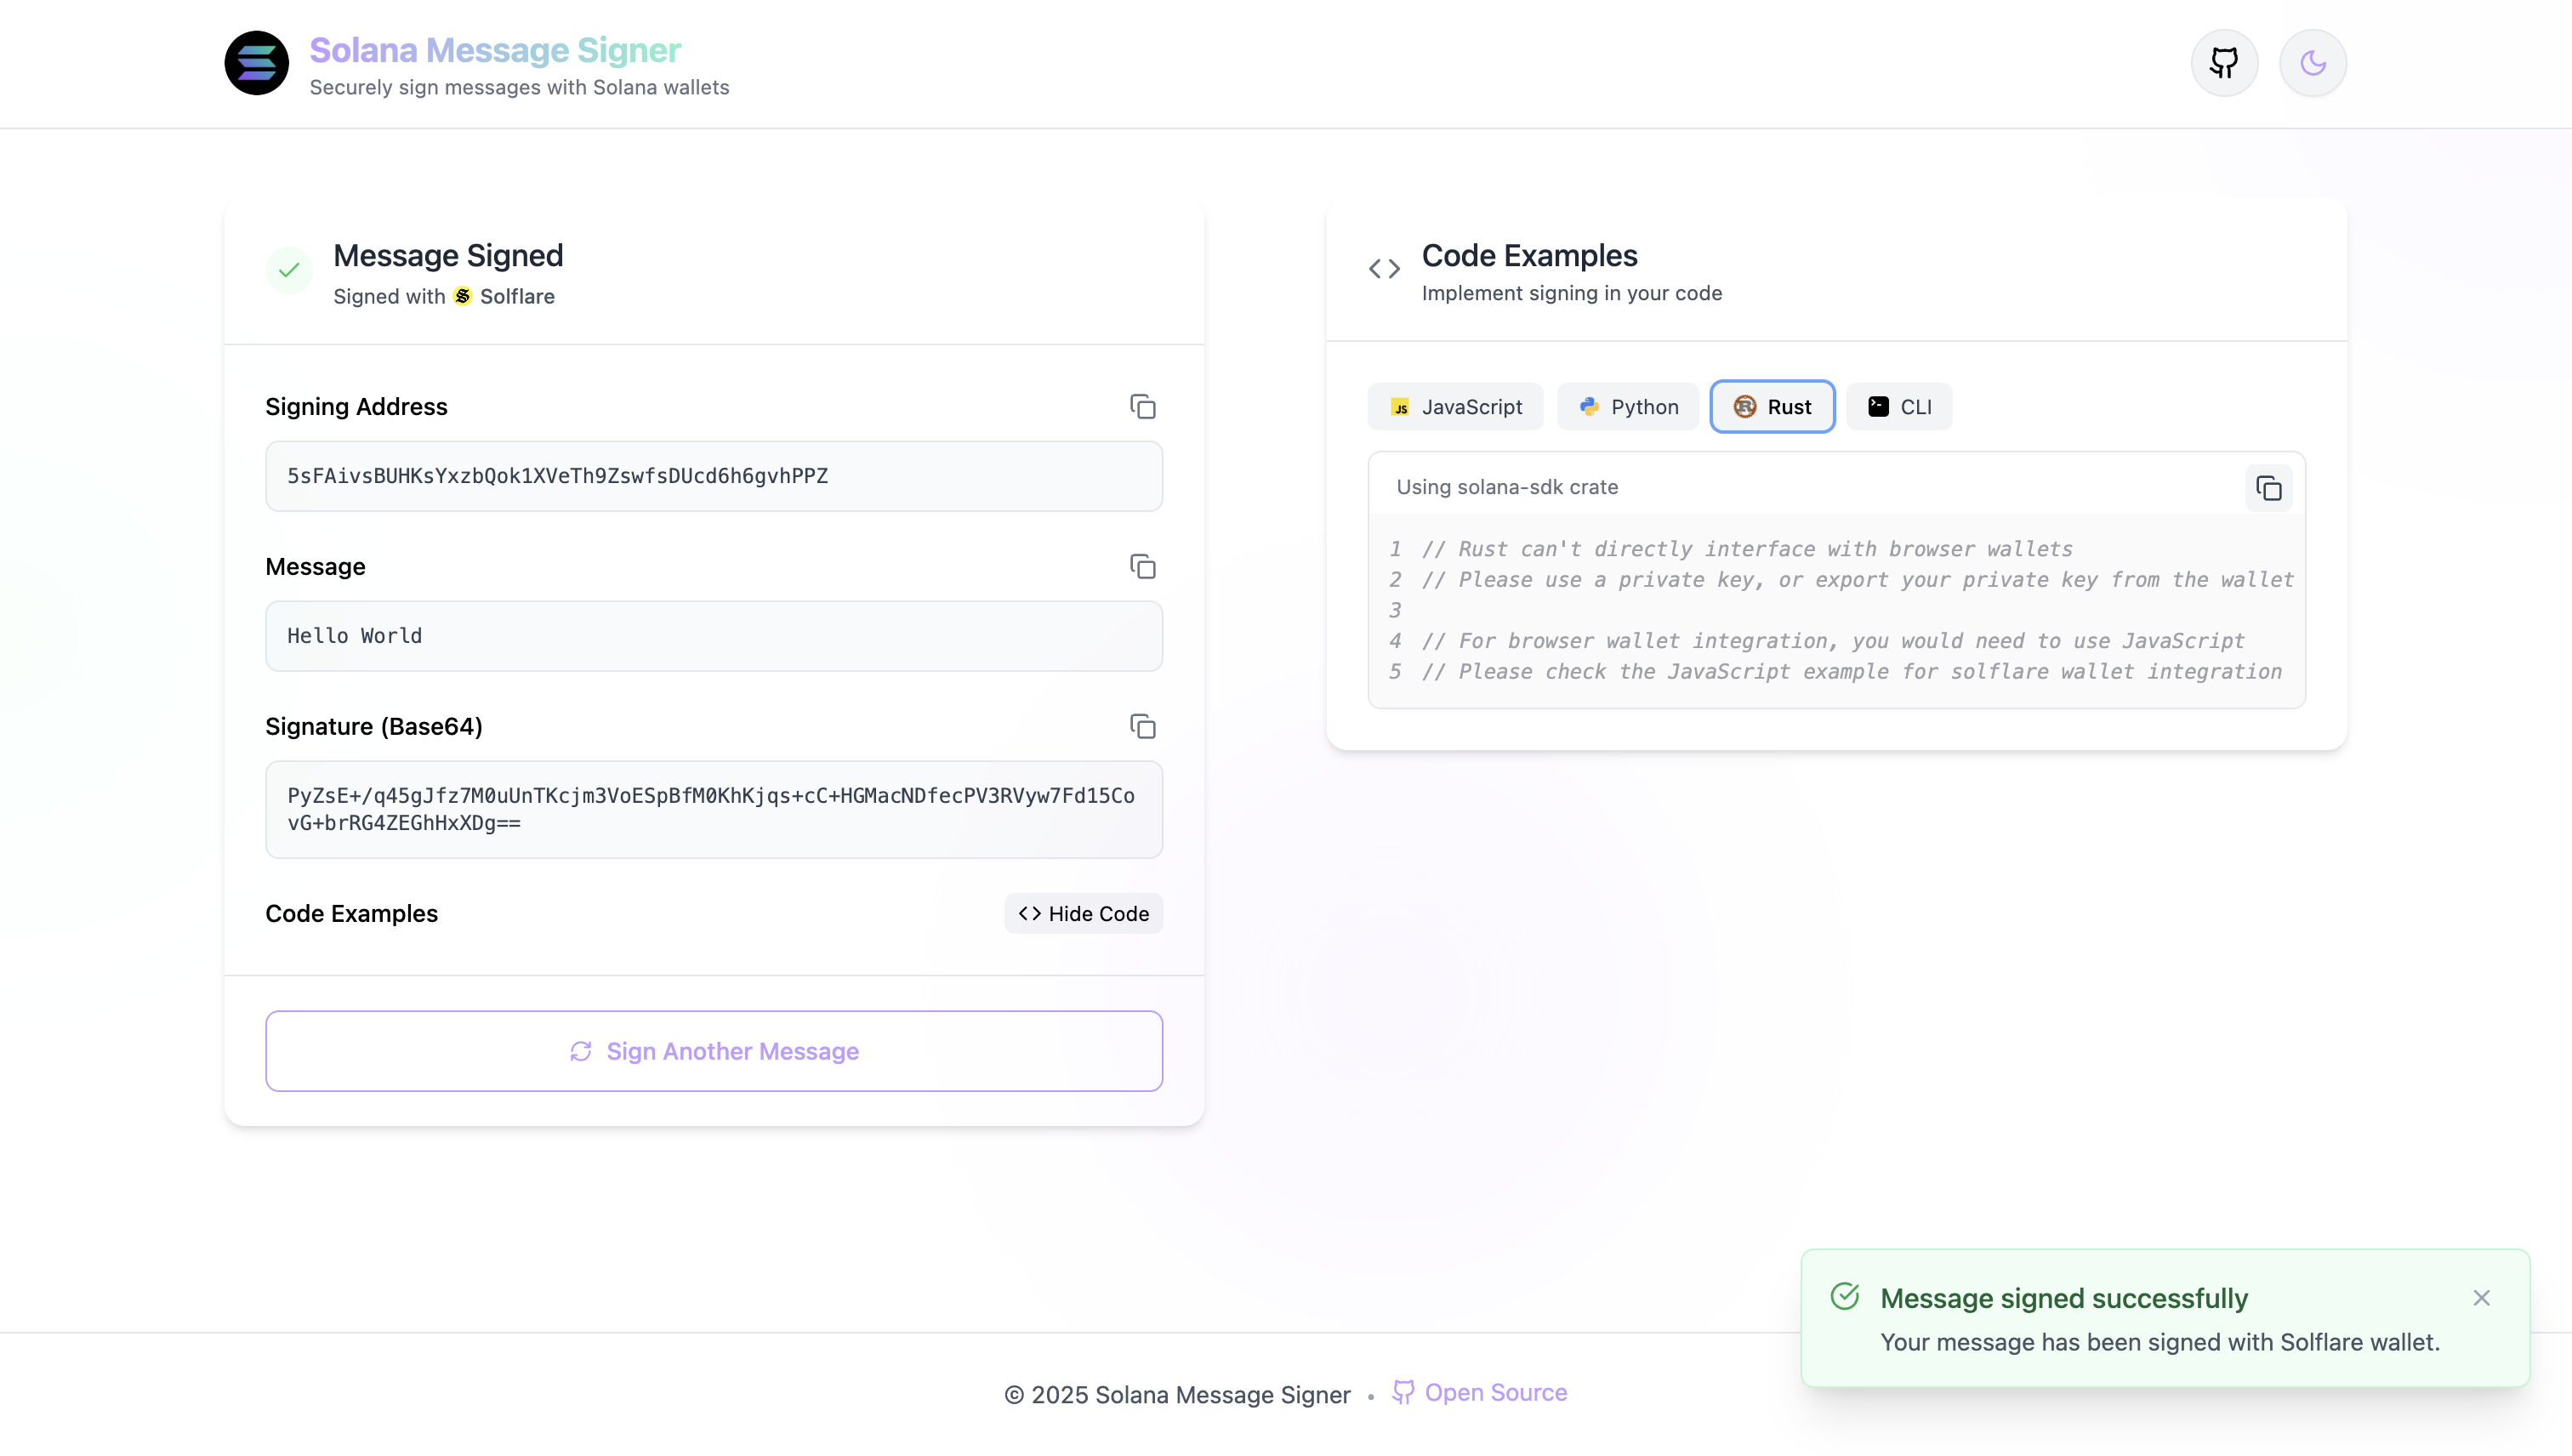The height and width of the screenshot is (1456, 2572).
Task: Dismiss the success notification toast
Action: click(x=2481, y=1298)
